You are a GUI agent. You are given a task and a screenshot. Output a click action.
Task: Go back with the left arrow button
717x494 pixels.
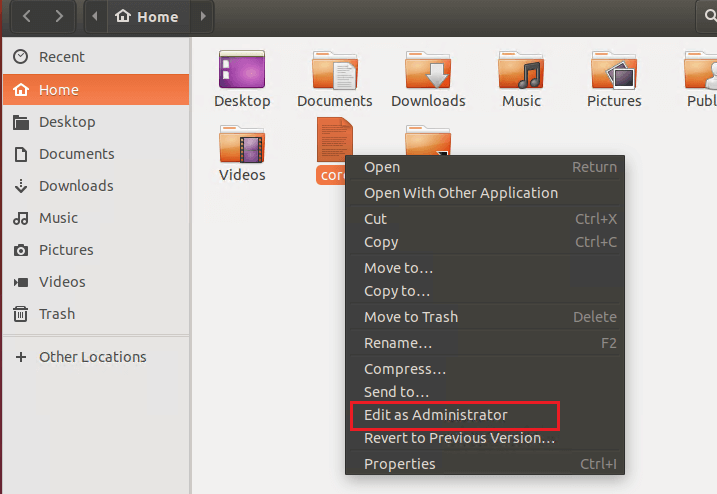pyautogui.click(x=27, y=16)
